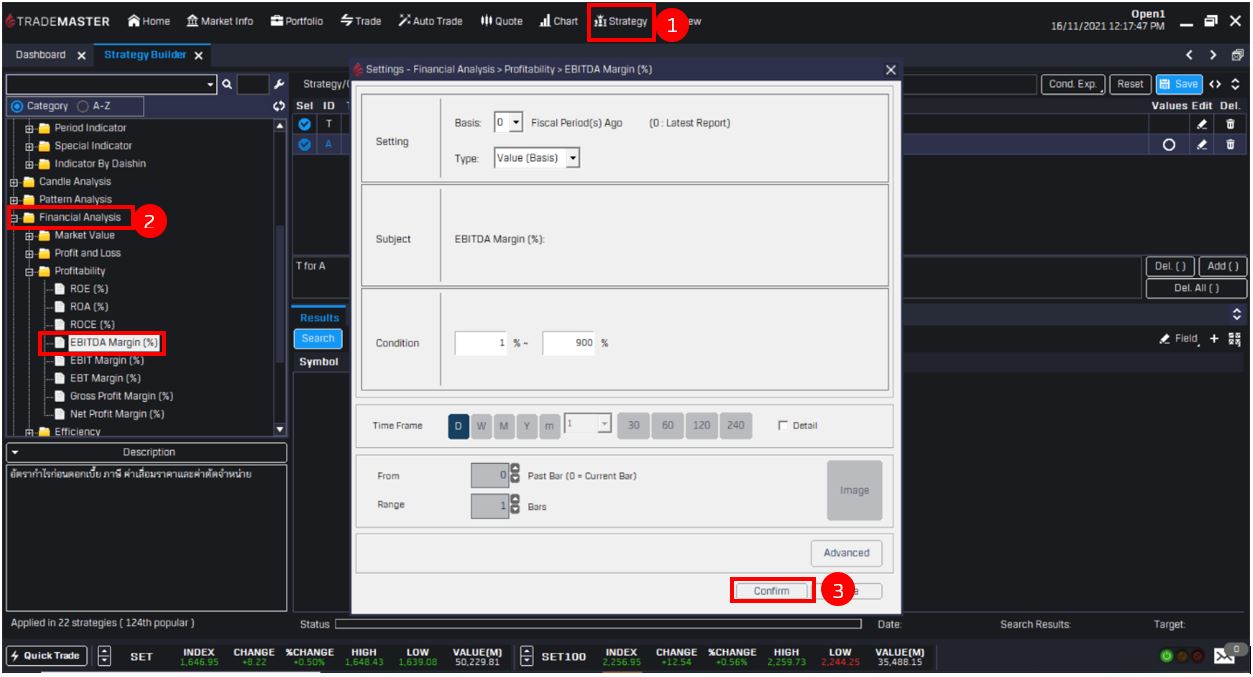Screen dimensions: 1253x677
Task: Switch to the Dashboard tab
Action: pos(41,55)
